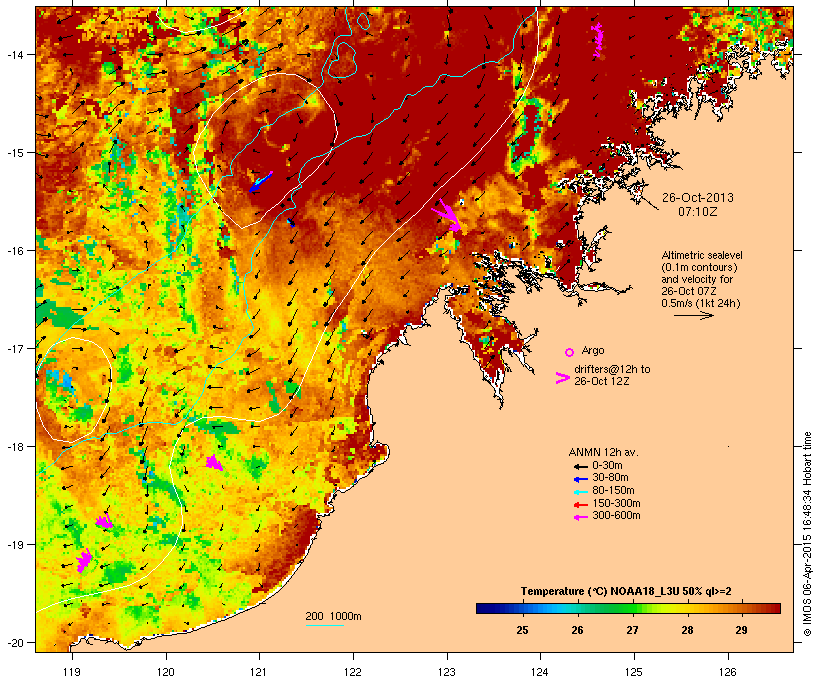Click the '25' color bar tick label
Image resolution: width=820 pixels, height=680 pixels.
coord(522,630)
